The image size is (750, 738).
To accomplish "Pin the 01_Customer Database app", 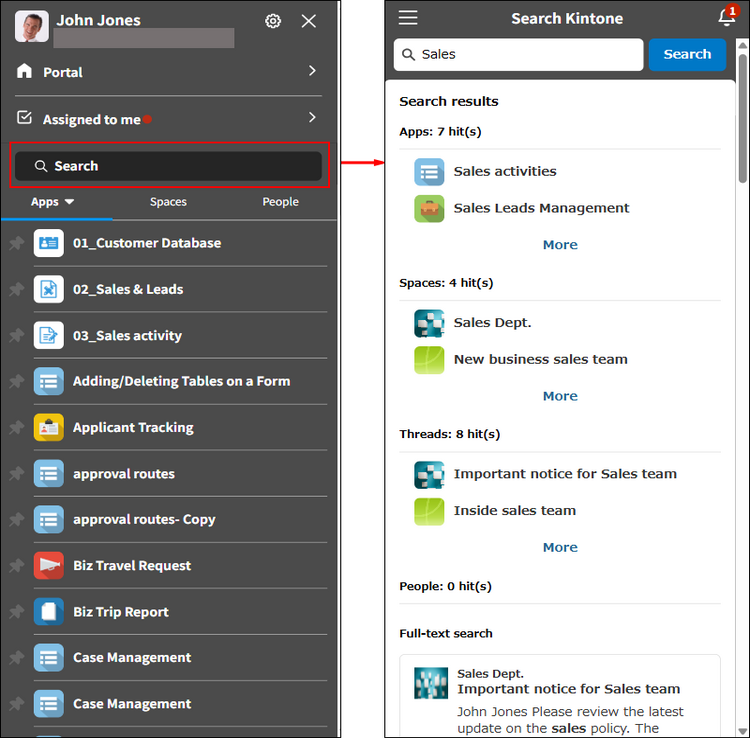I will (x=17, y=243).
